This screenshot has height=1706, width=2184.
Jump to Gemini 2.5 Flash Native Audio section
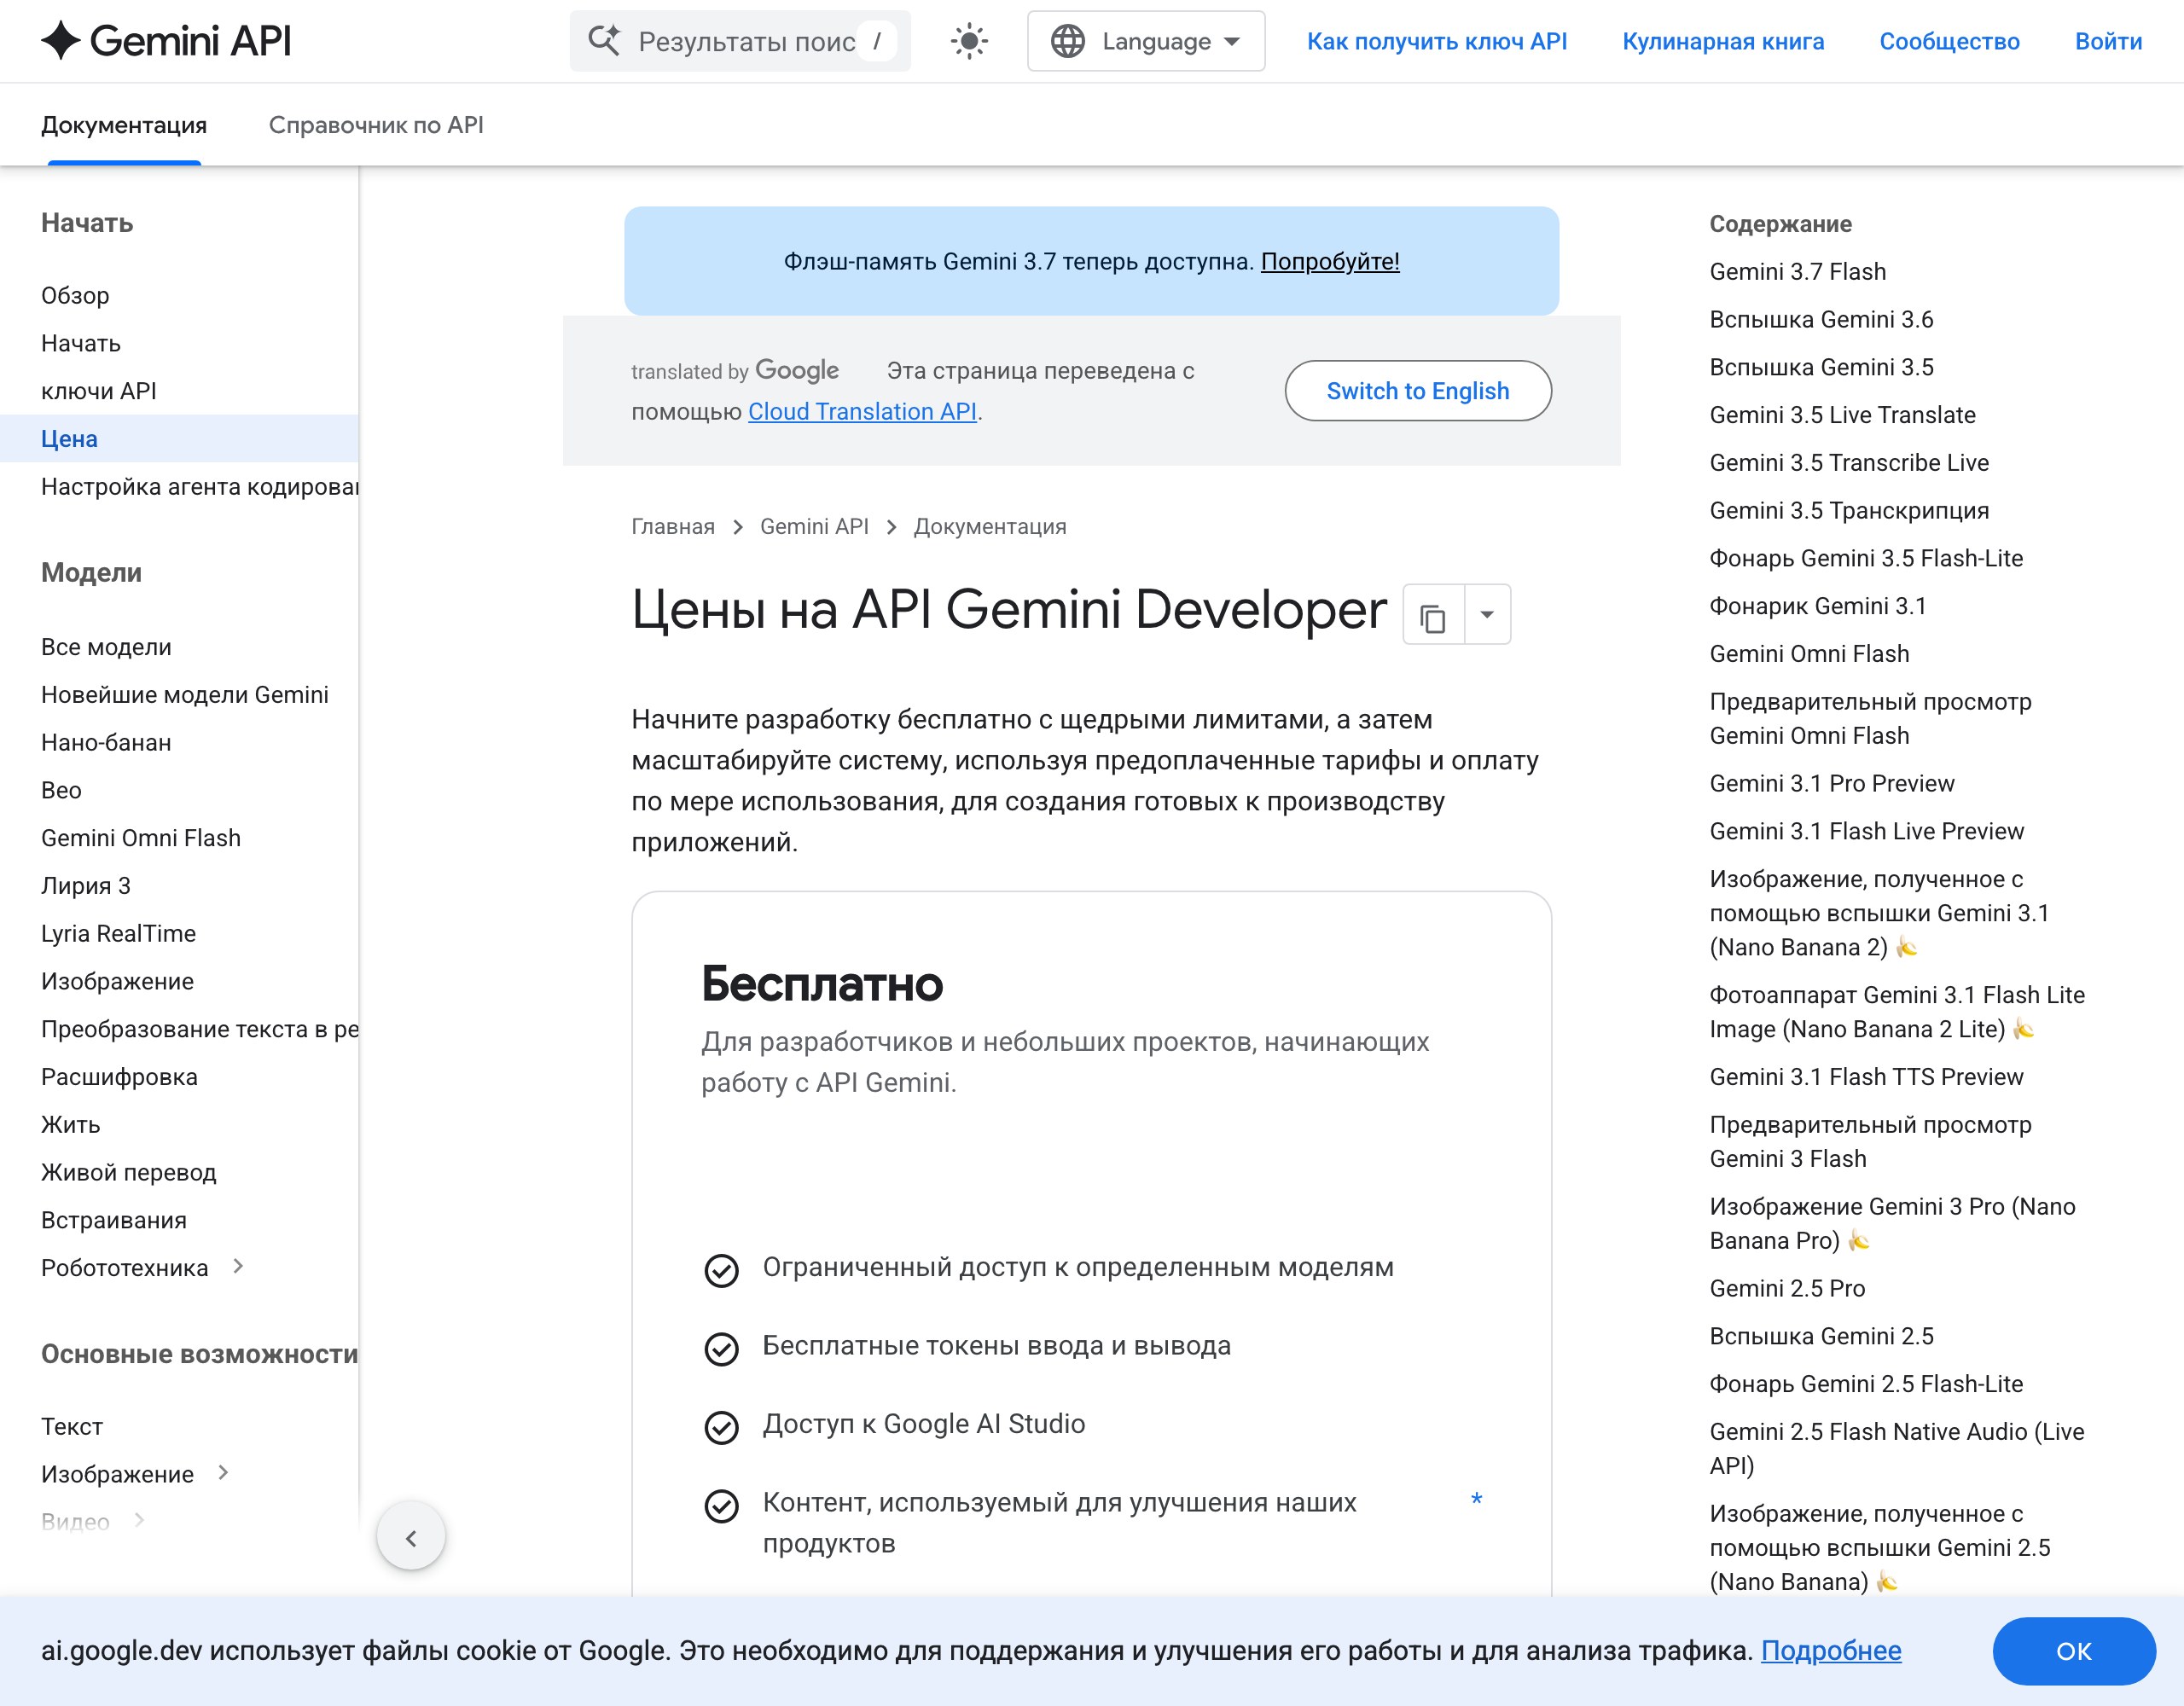coord(1897,1449)
